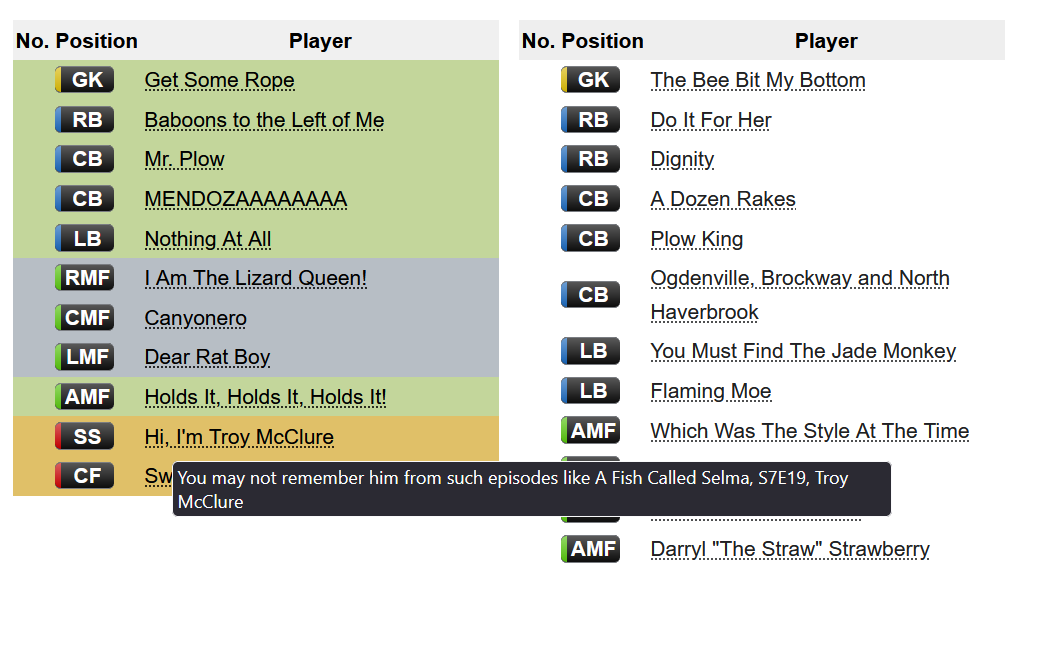Click the RB badge next to Dignity
This screenshot has height=646, width=1055.
click(591, 159)
